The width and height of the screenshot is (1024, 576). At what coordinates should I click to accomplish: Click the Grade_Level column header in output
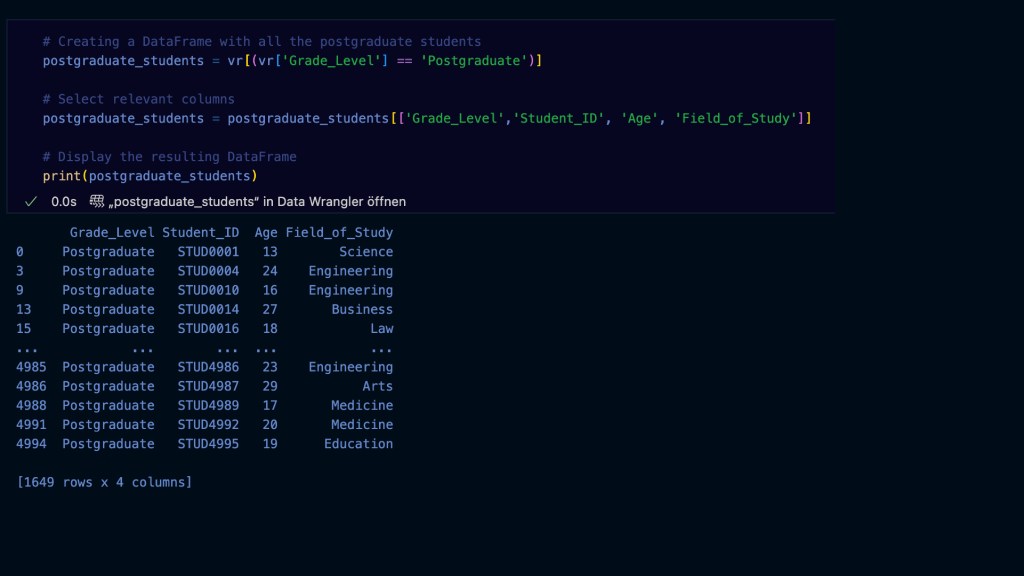[112, 233]
